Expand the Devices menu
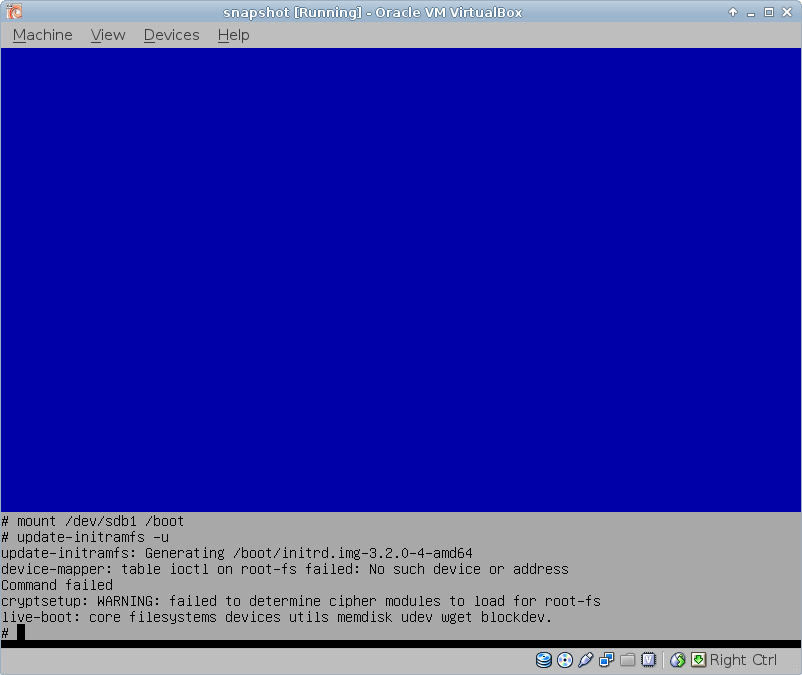802x675 pixels. pyautogui.click(x=171, y=35)
